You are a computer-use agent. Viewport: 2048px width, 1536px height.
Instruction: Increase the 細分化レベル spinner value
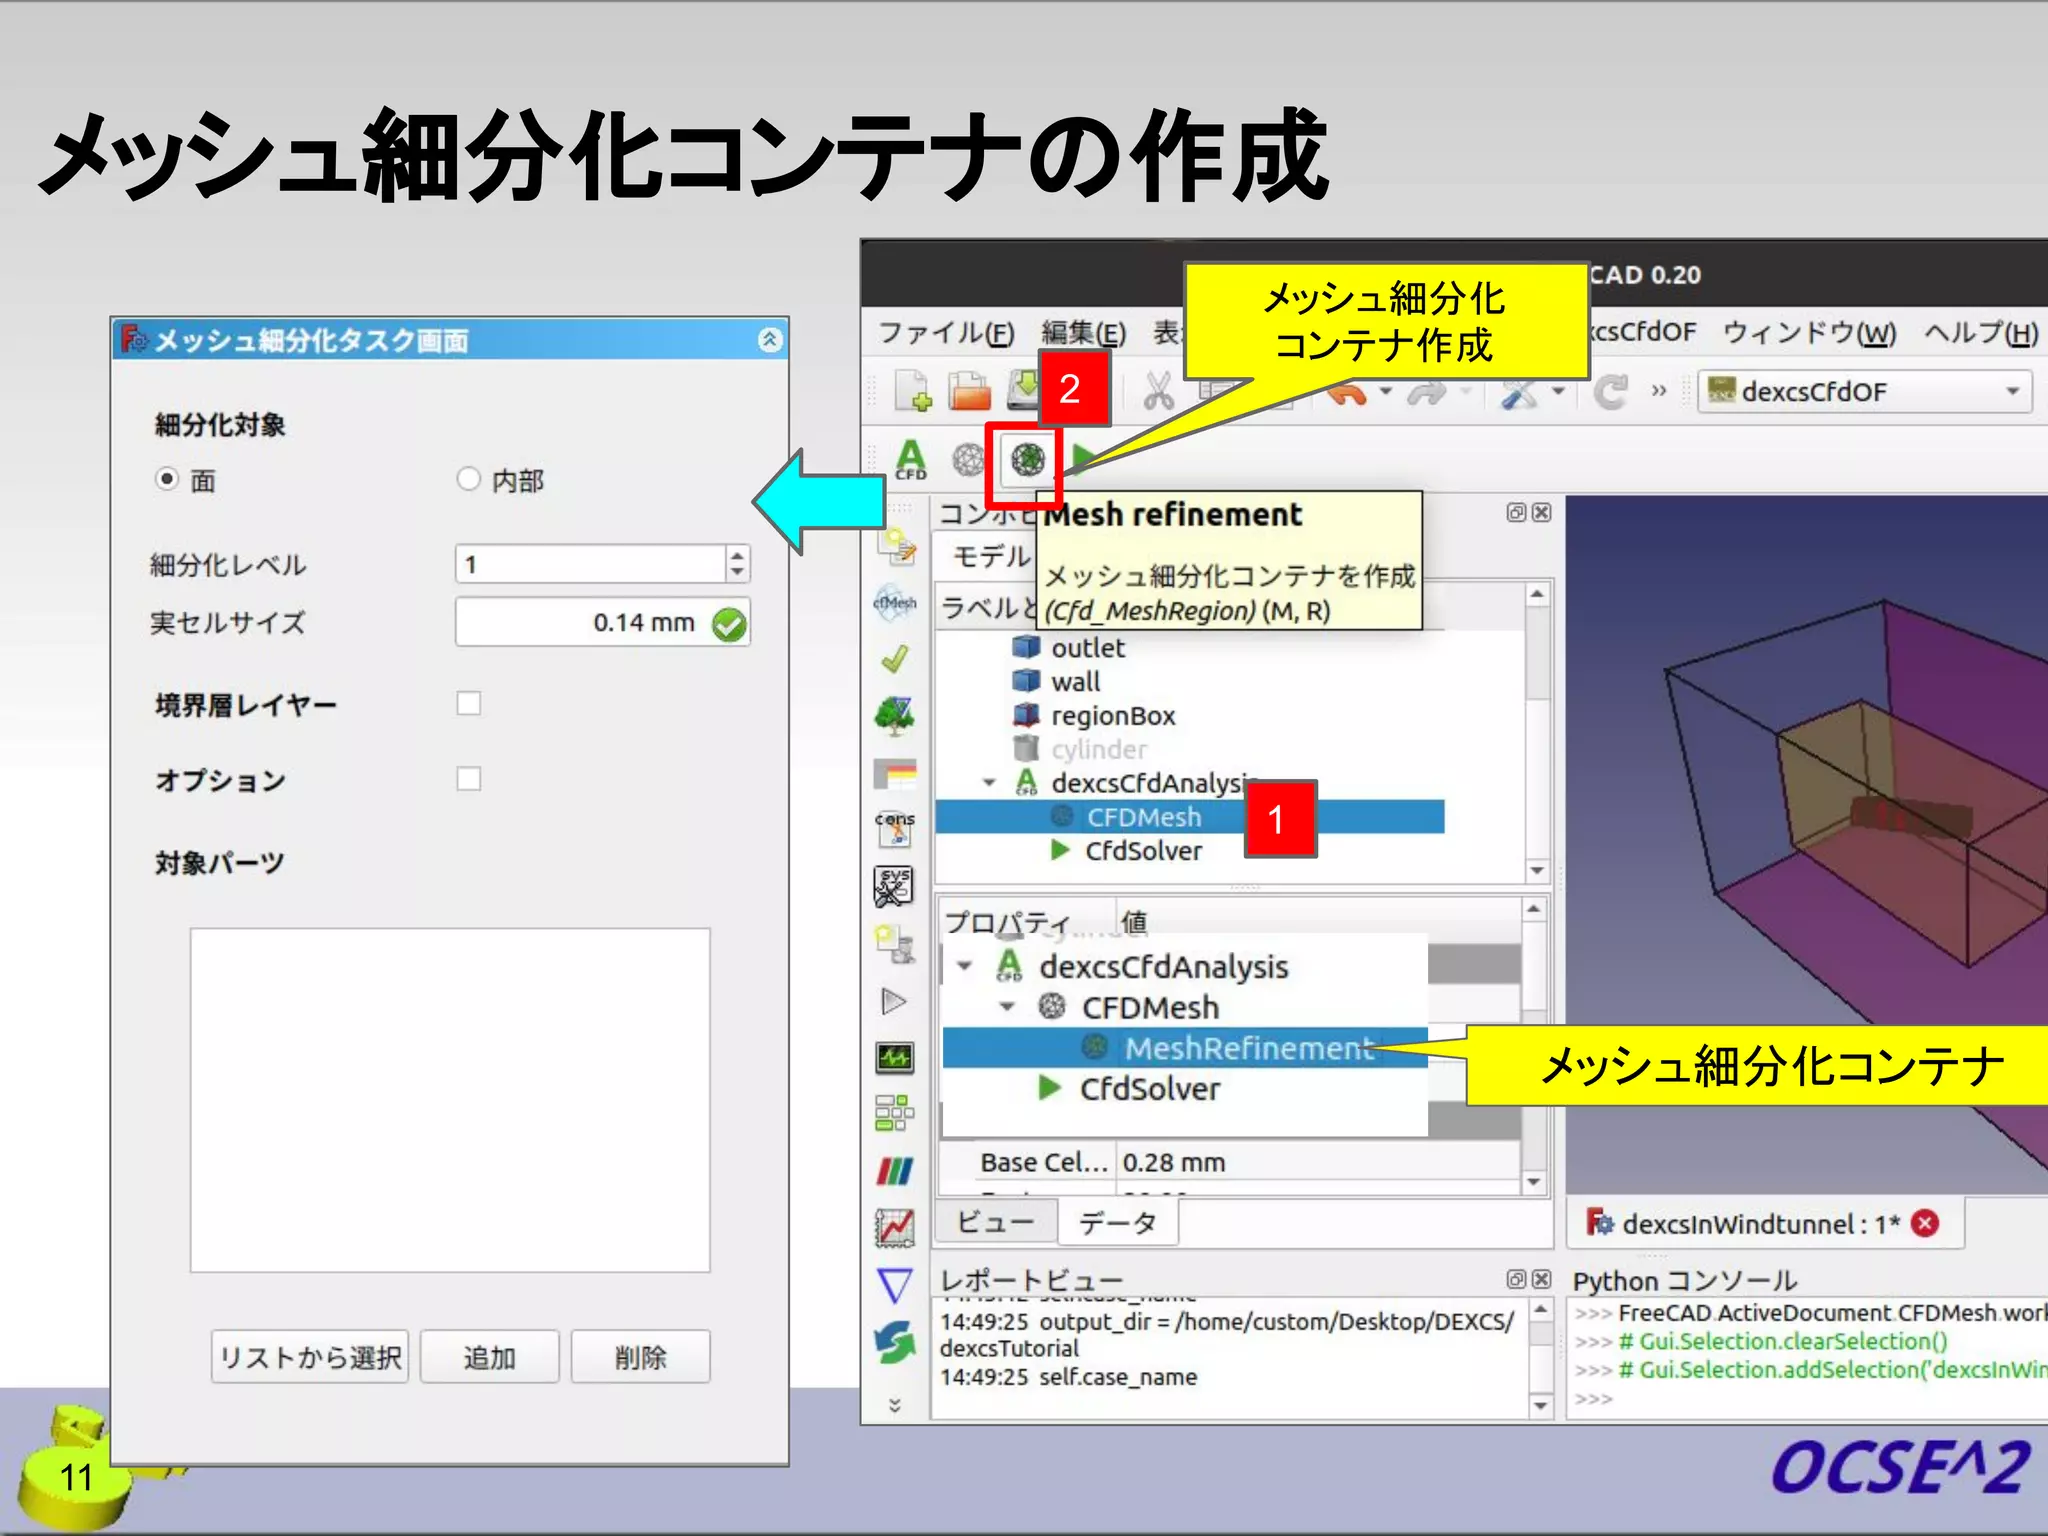click(x=737, y=555)
